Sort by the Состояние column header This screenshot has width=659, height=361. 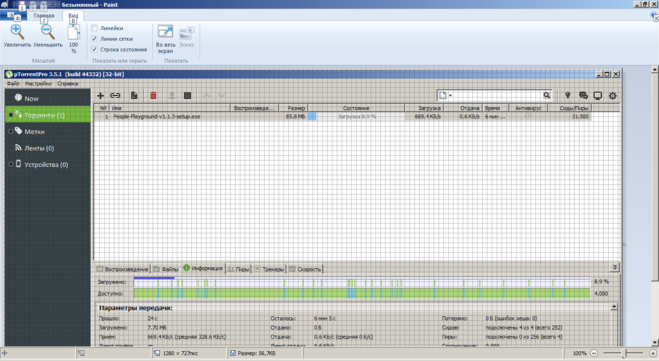[x=356, y=108]
